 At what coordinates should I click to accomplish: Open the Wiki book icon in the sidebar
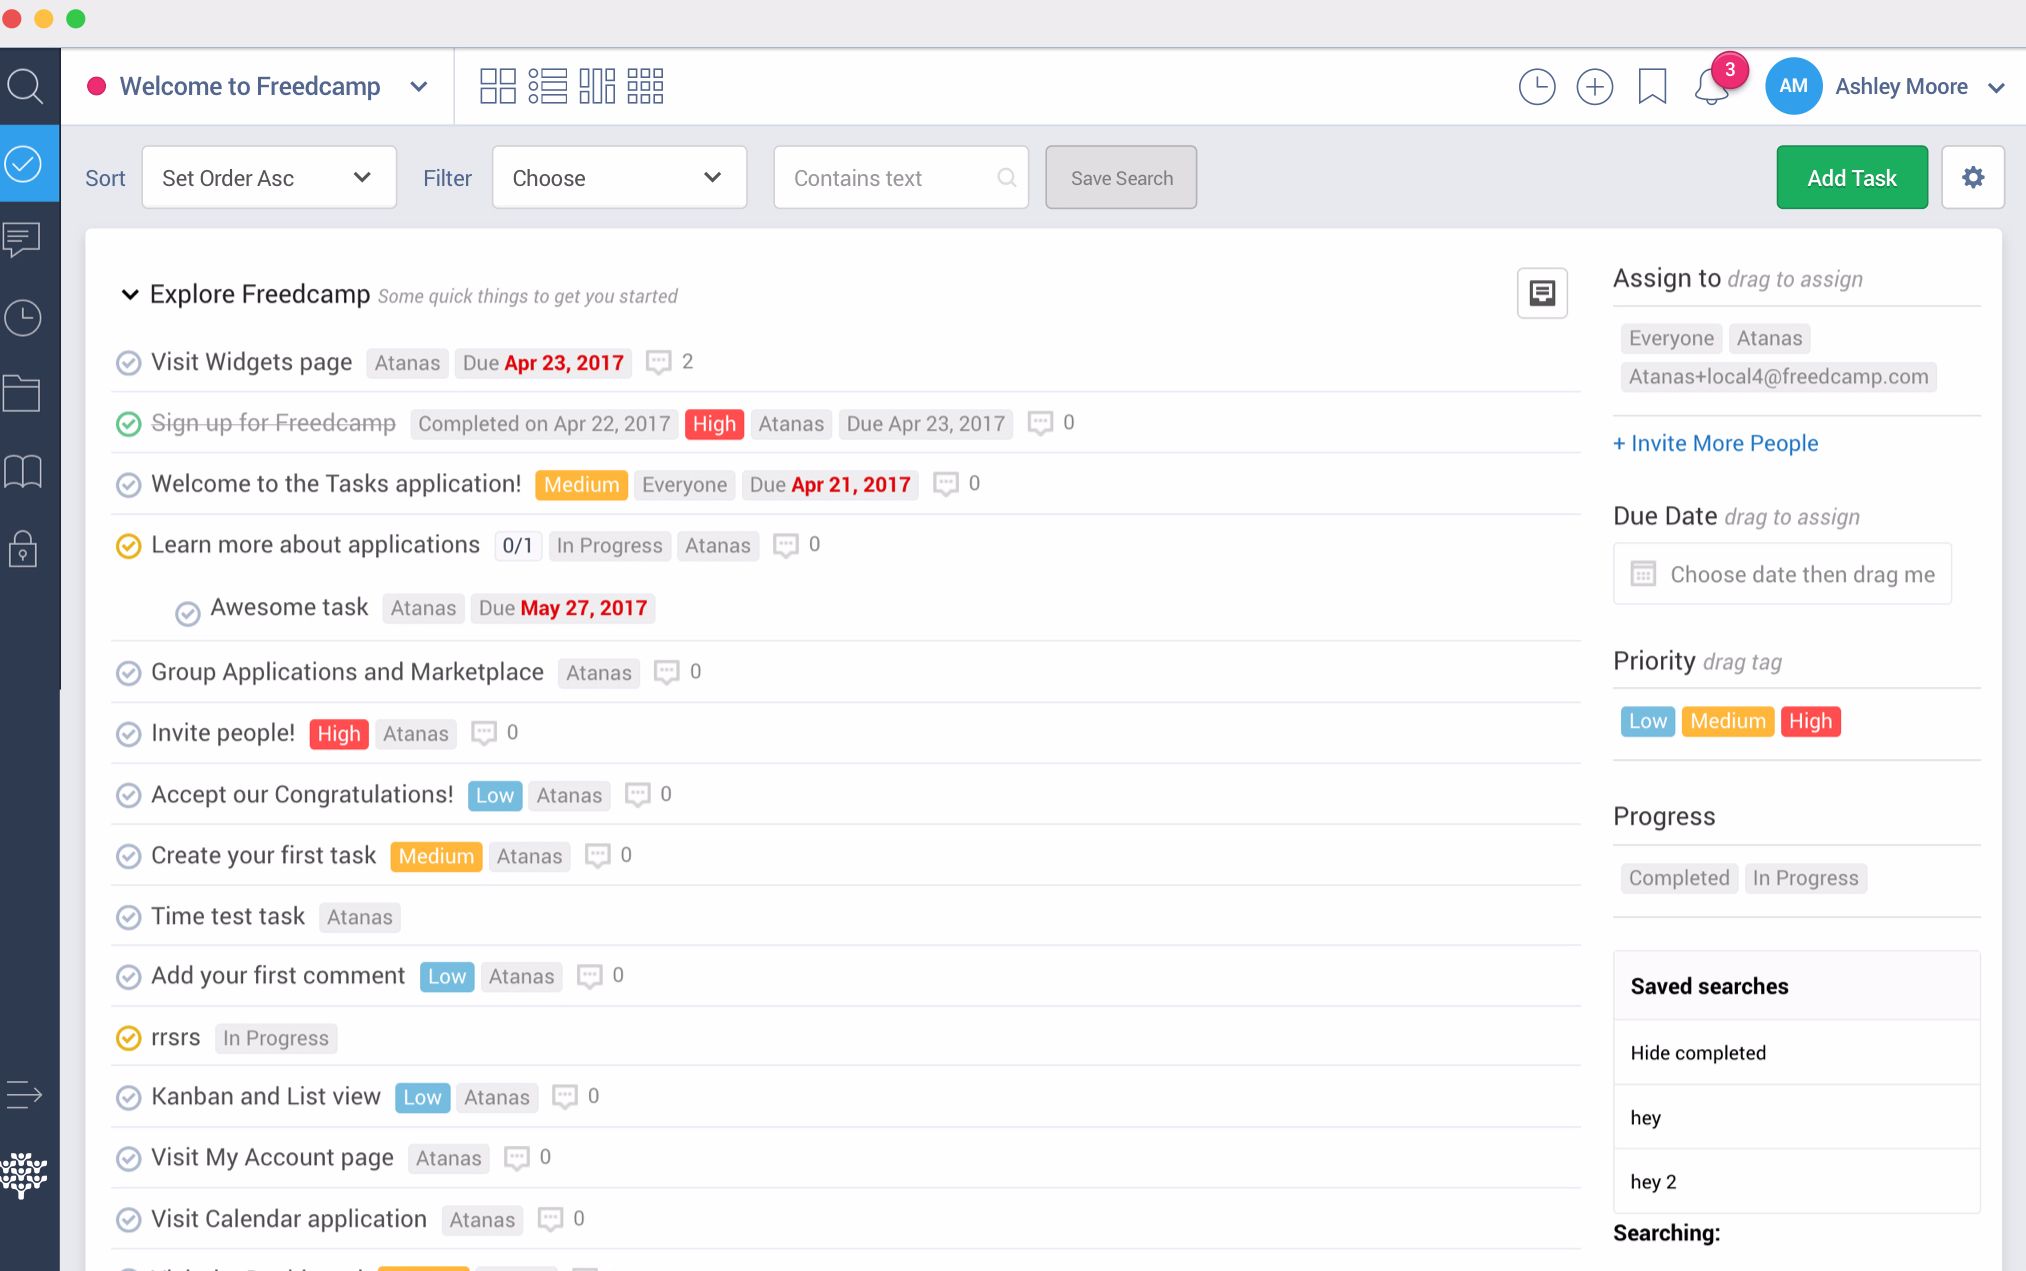[22, 471]
